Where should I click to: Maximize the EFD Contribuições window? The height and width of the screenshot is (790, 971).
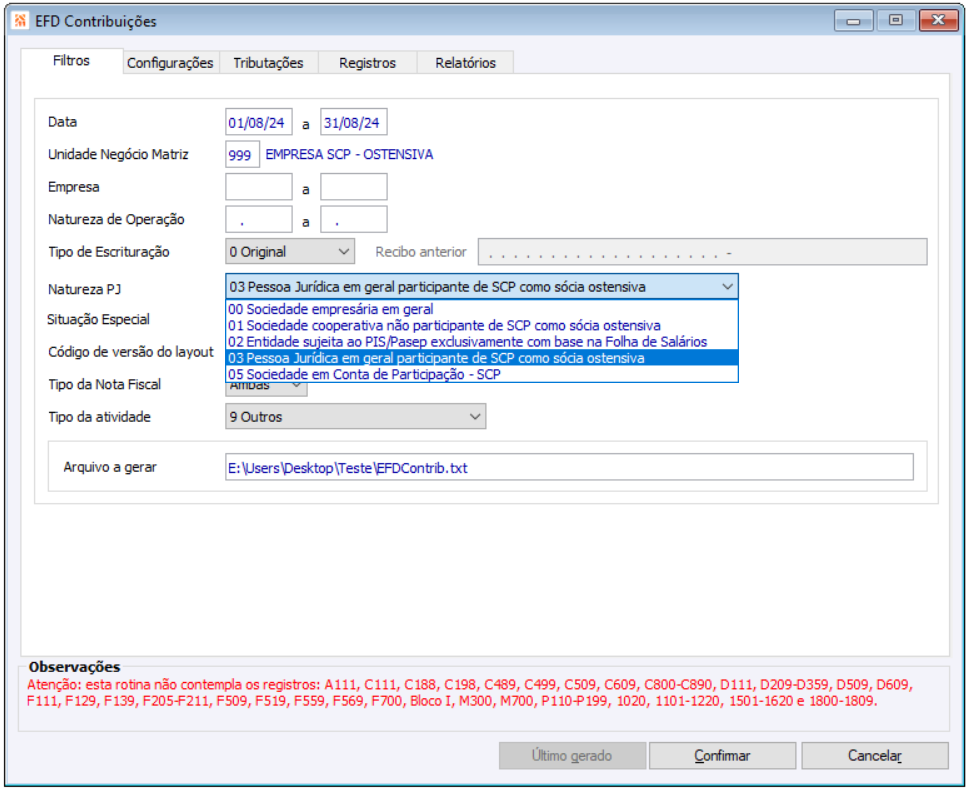pos(895,20)
